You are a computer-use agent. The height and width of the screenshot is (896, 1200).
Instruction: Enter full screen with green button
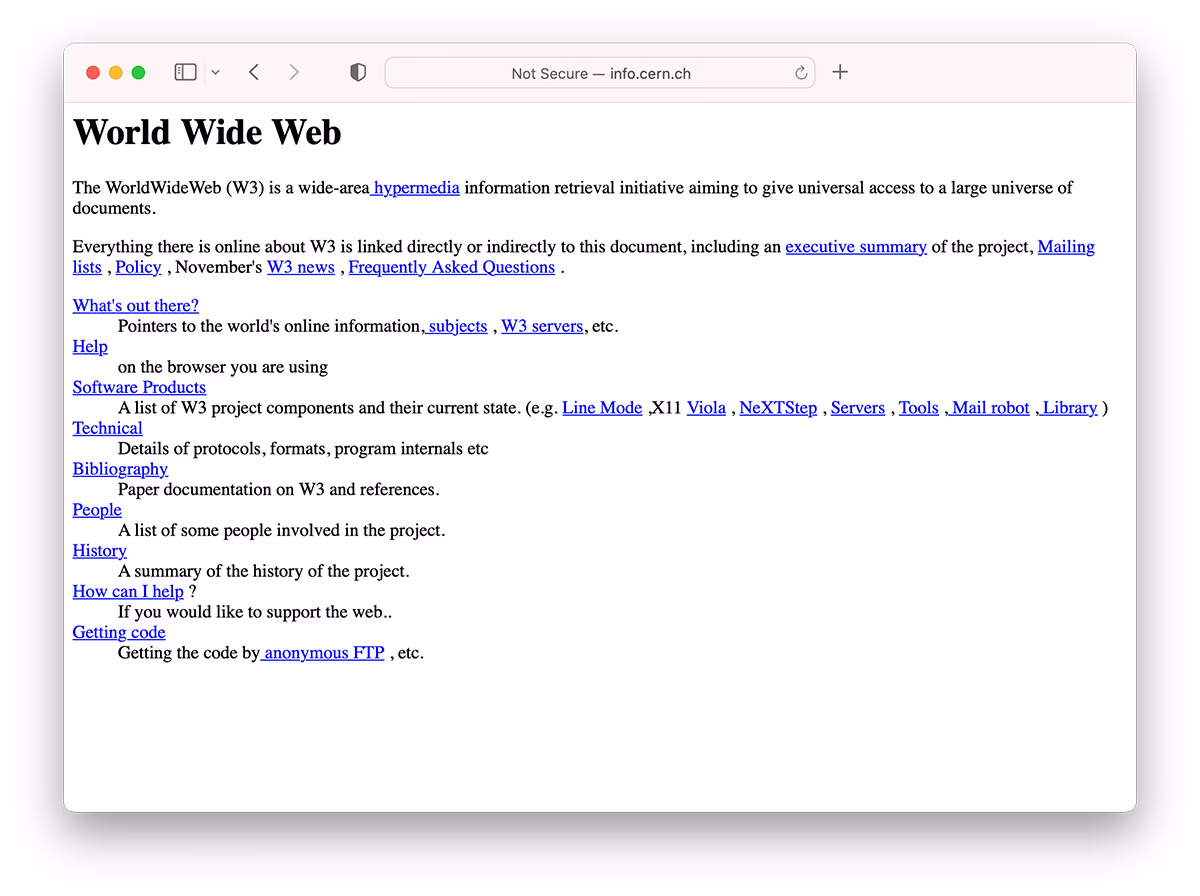coord(139,73)
